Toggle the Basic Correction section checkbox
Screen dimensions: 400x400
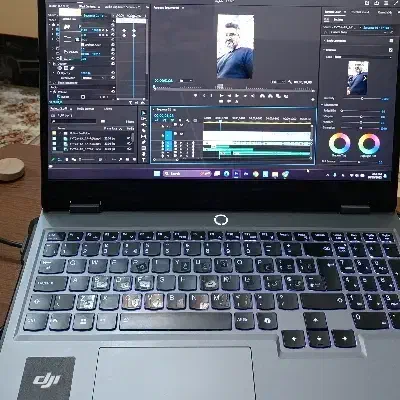tap(391, 41)
